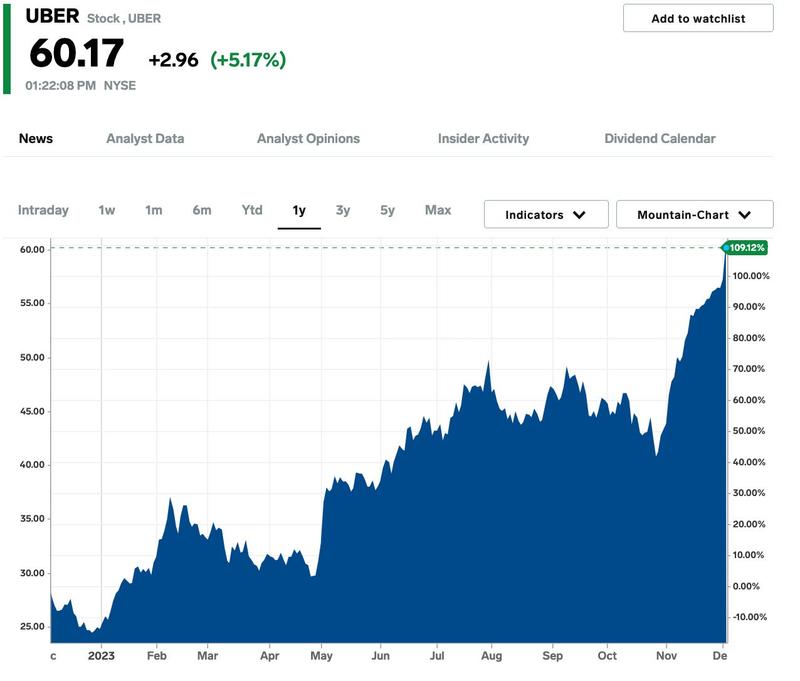Click the 0.00% percent axis label
This screenshot has height=681, width=800.
tap(746, 587)
